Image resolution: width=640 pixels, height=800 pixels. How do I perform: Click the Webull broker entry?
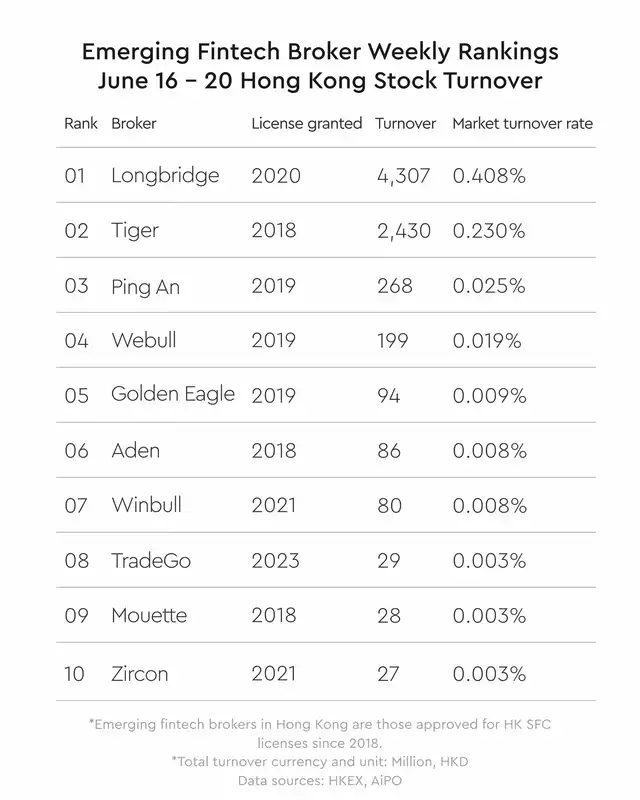(144, 340)
